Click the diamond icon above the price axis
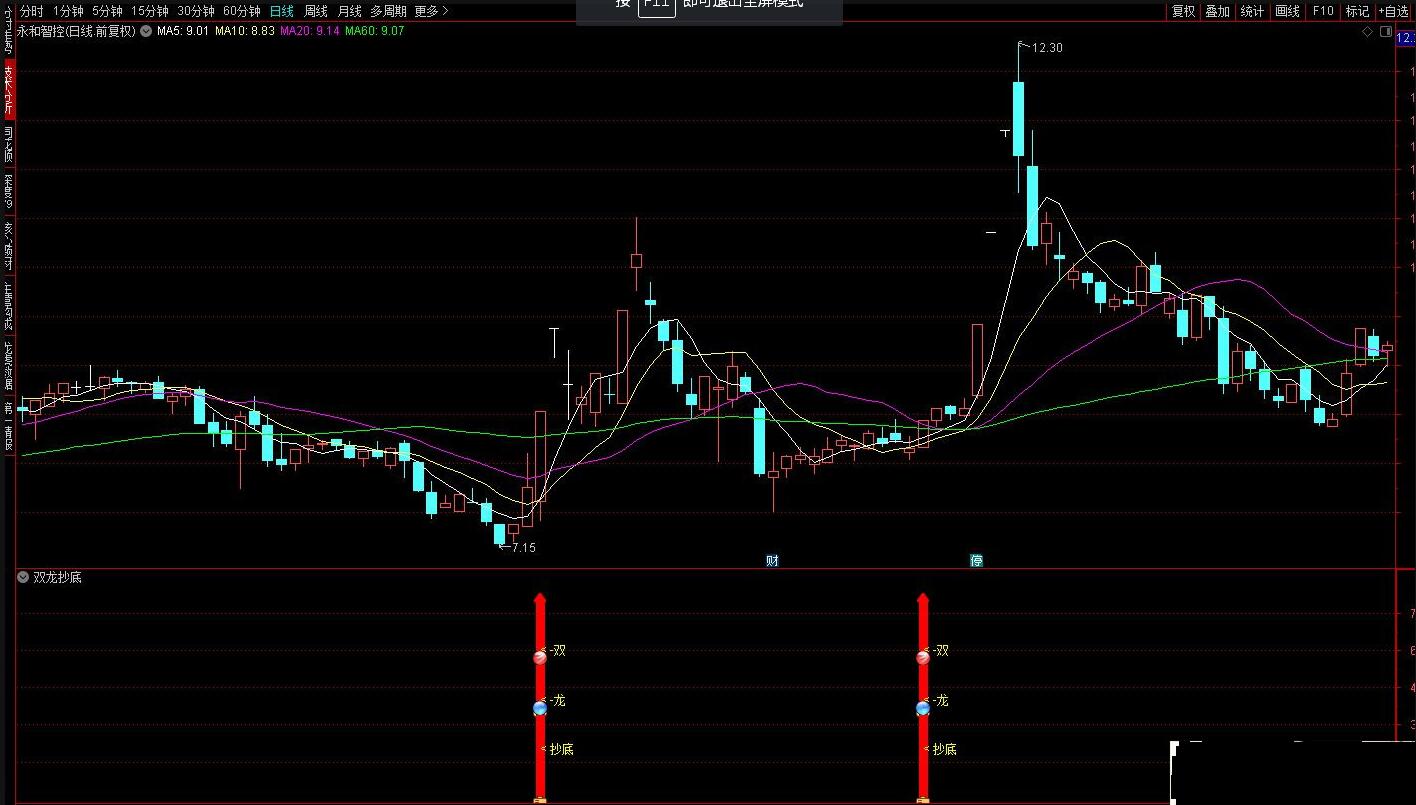The width and height of the screenshot is (1416, 805). [1368, 32]
